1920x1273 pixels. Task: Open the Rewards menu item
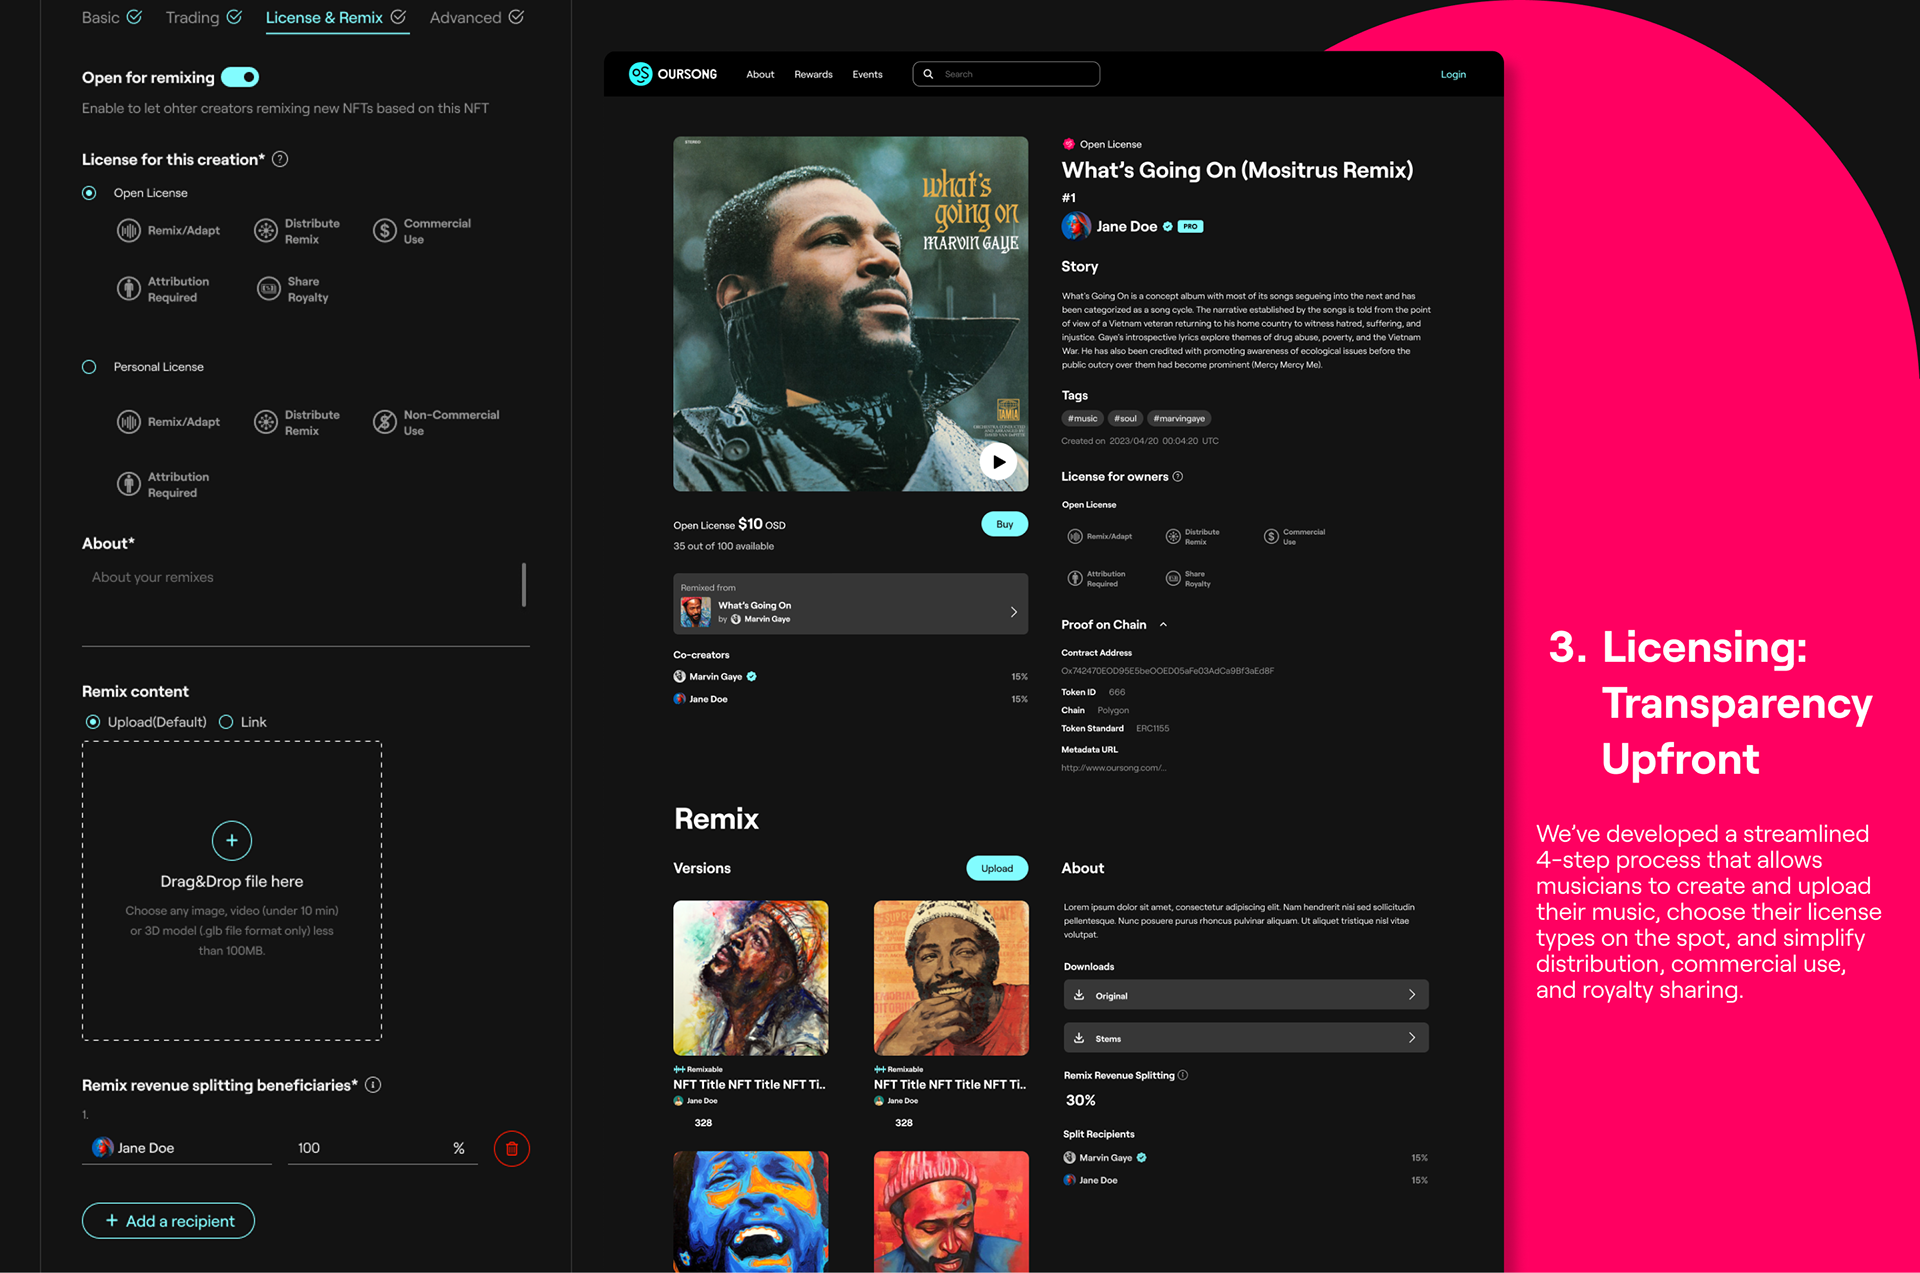click(813, 74)
